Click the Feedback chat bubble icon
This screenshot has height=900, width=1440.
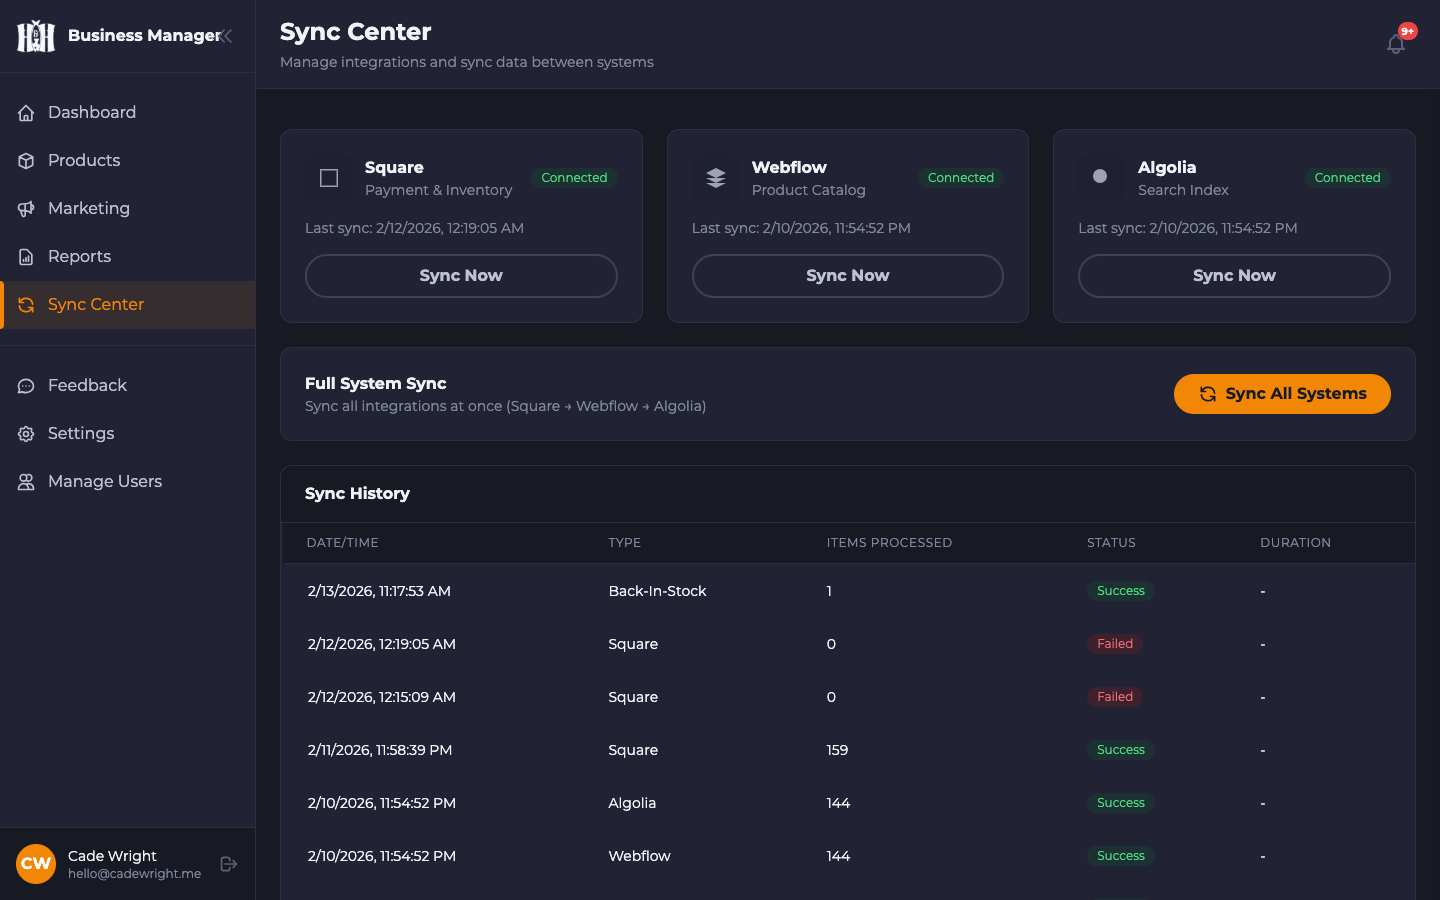coord(26,386)
